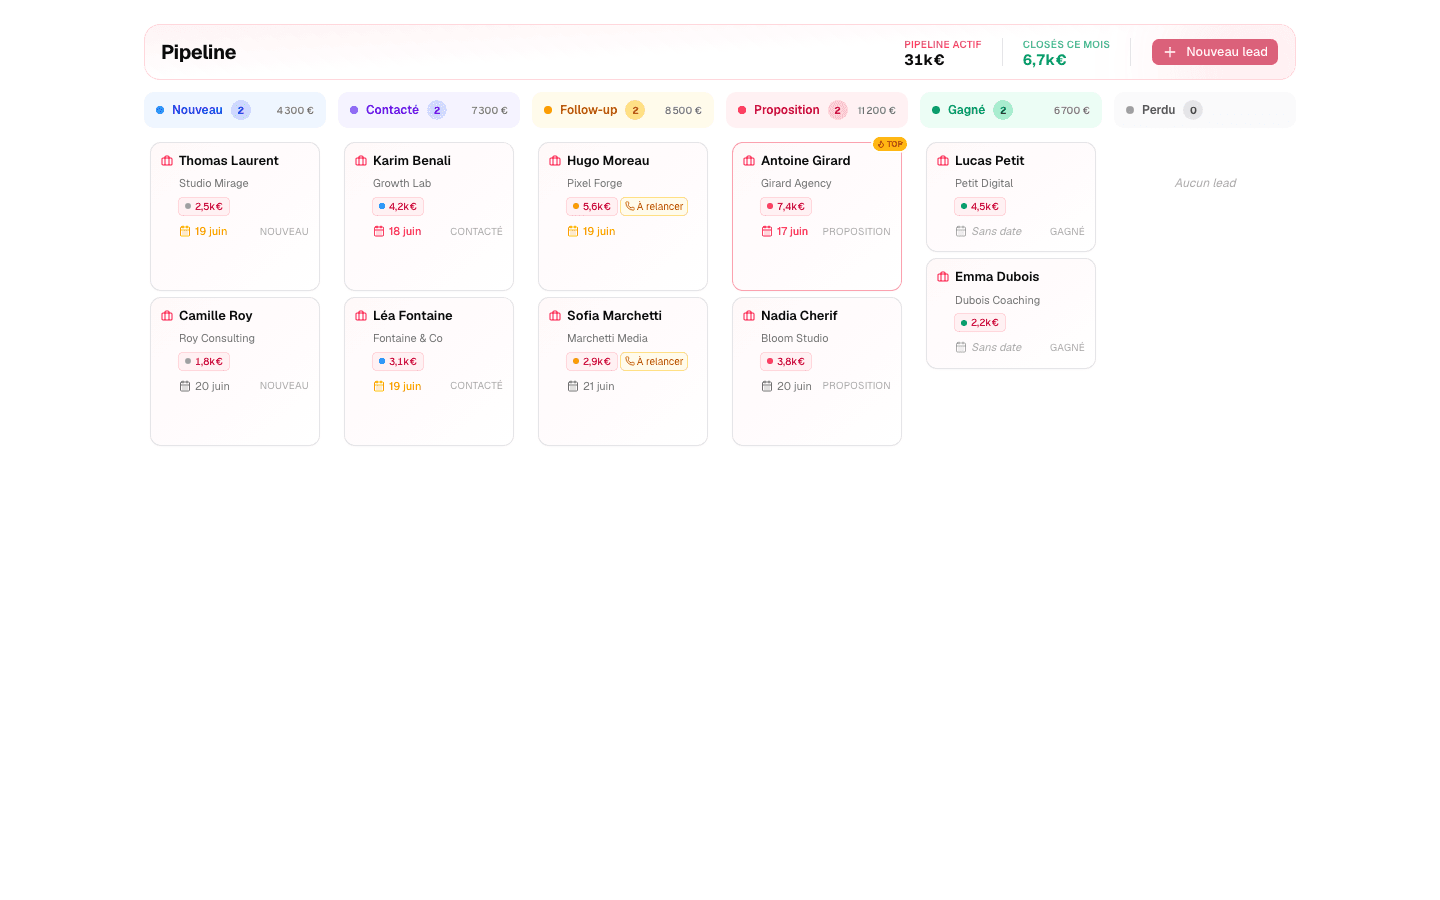The image size is (1440, 900).
Task: Click the Aucun lead placeholder text
Action: coord(1205,183)
